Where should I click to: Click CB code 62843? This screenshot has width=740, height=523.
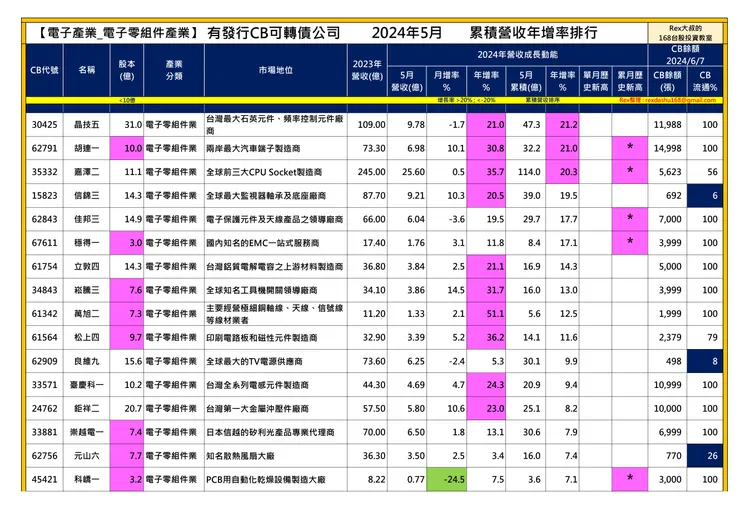(x=44, y=219)
